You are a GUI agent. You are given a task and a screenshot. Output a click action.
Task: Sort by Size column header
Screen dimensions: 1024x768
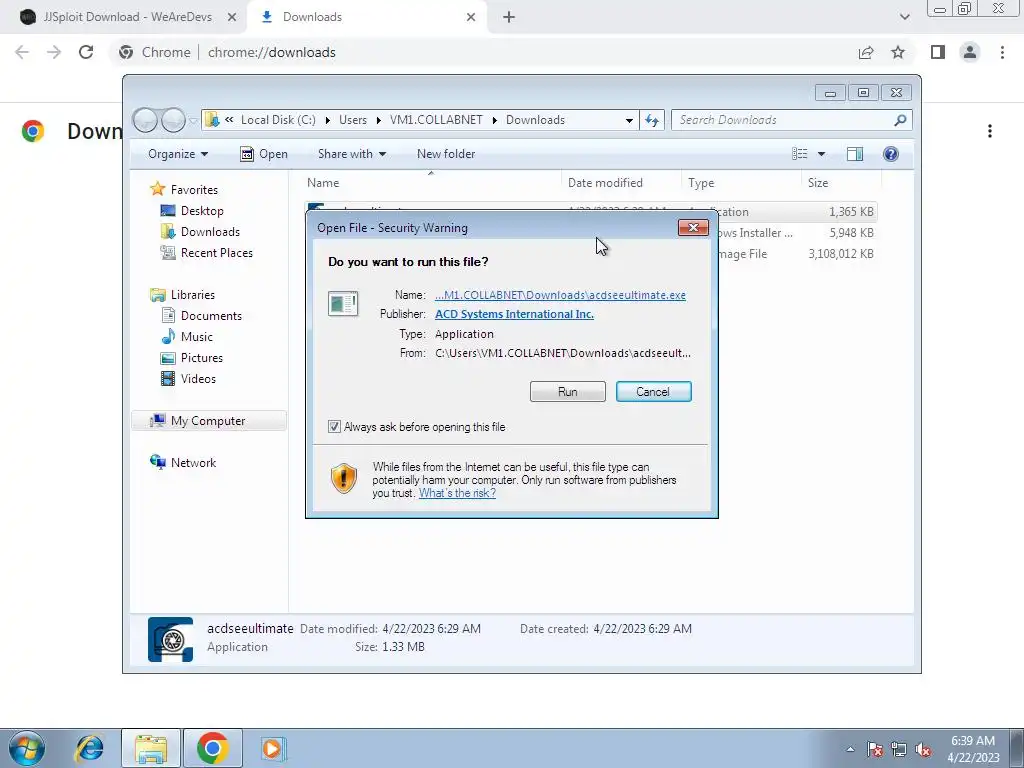(x=841, y=183)
